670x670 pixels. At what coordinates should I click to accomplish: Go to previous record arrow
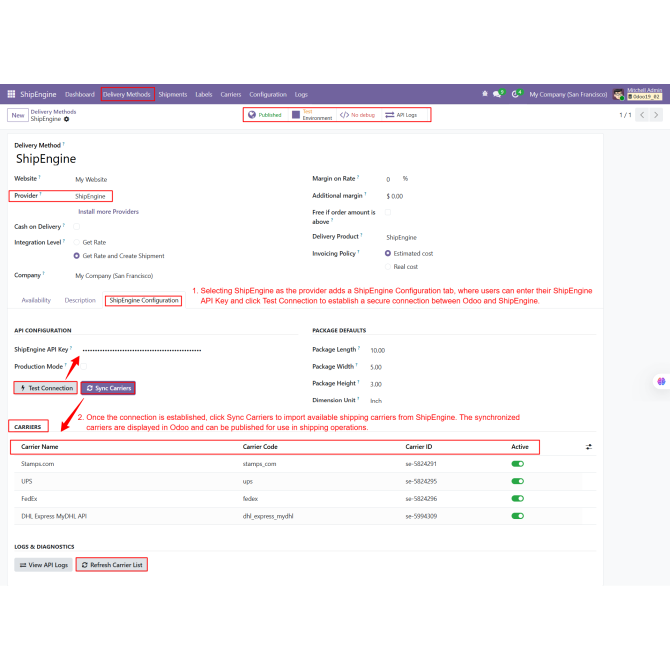642,115
